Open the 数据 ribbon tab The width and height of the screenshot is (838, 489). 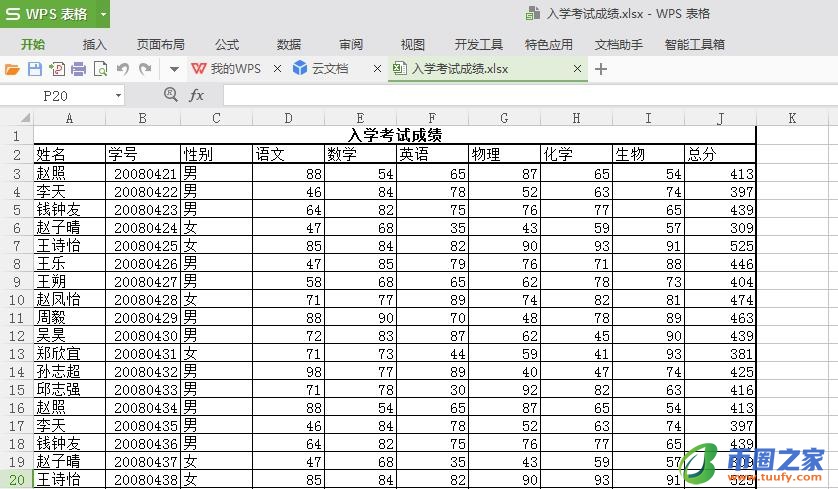289,44
